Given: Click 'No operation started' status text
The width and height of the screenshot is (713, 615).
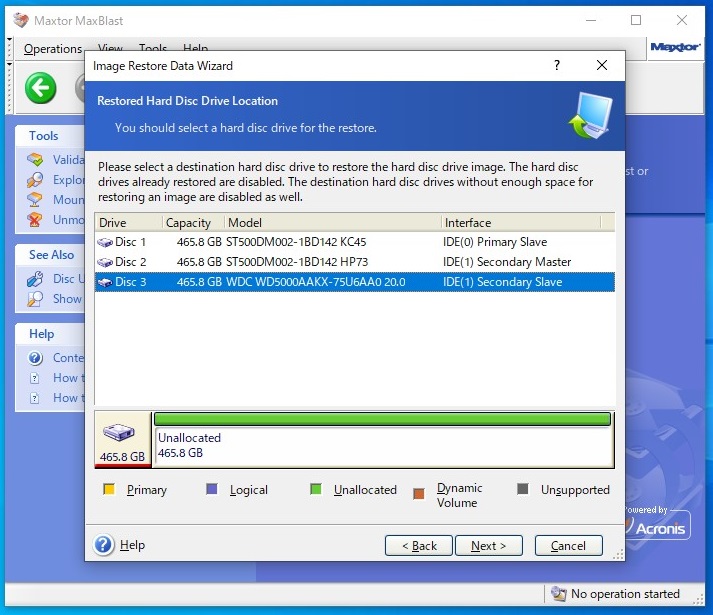Looking at the screenshot, I should tap(625, 594).
